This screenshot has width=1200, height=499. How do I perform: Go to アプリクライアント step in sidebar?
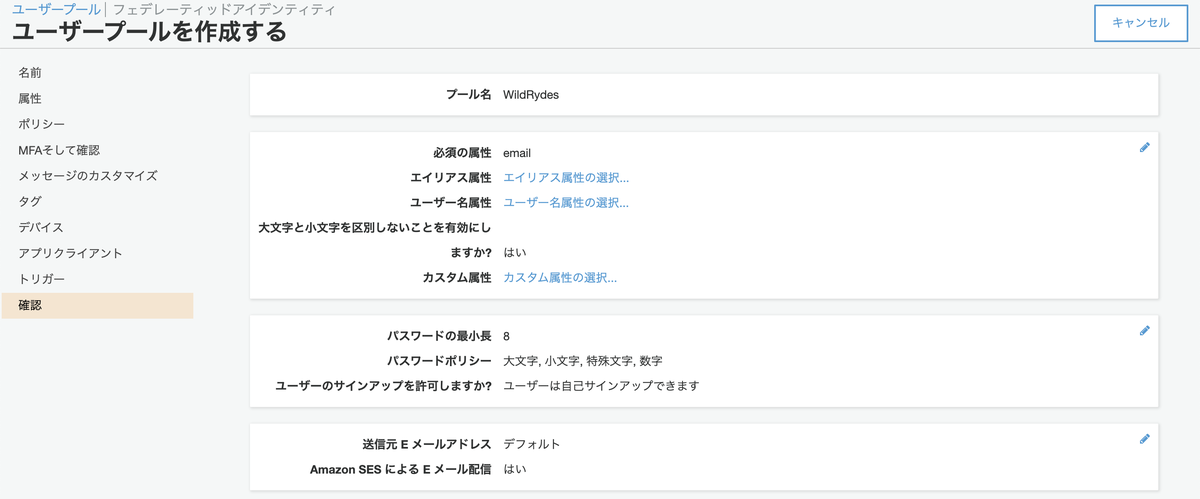70,253
